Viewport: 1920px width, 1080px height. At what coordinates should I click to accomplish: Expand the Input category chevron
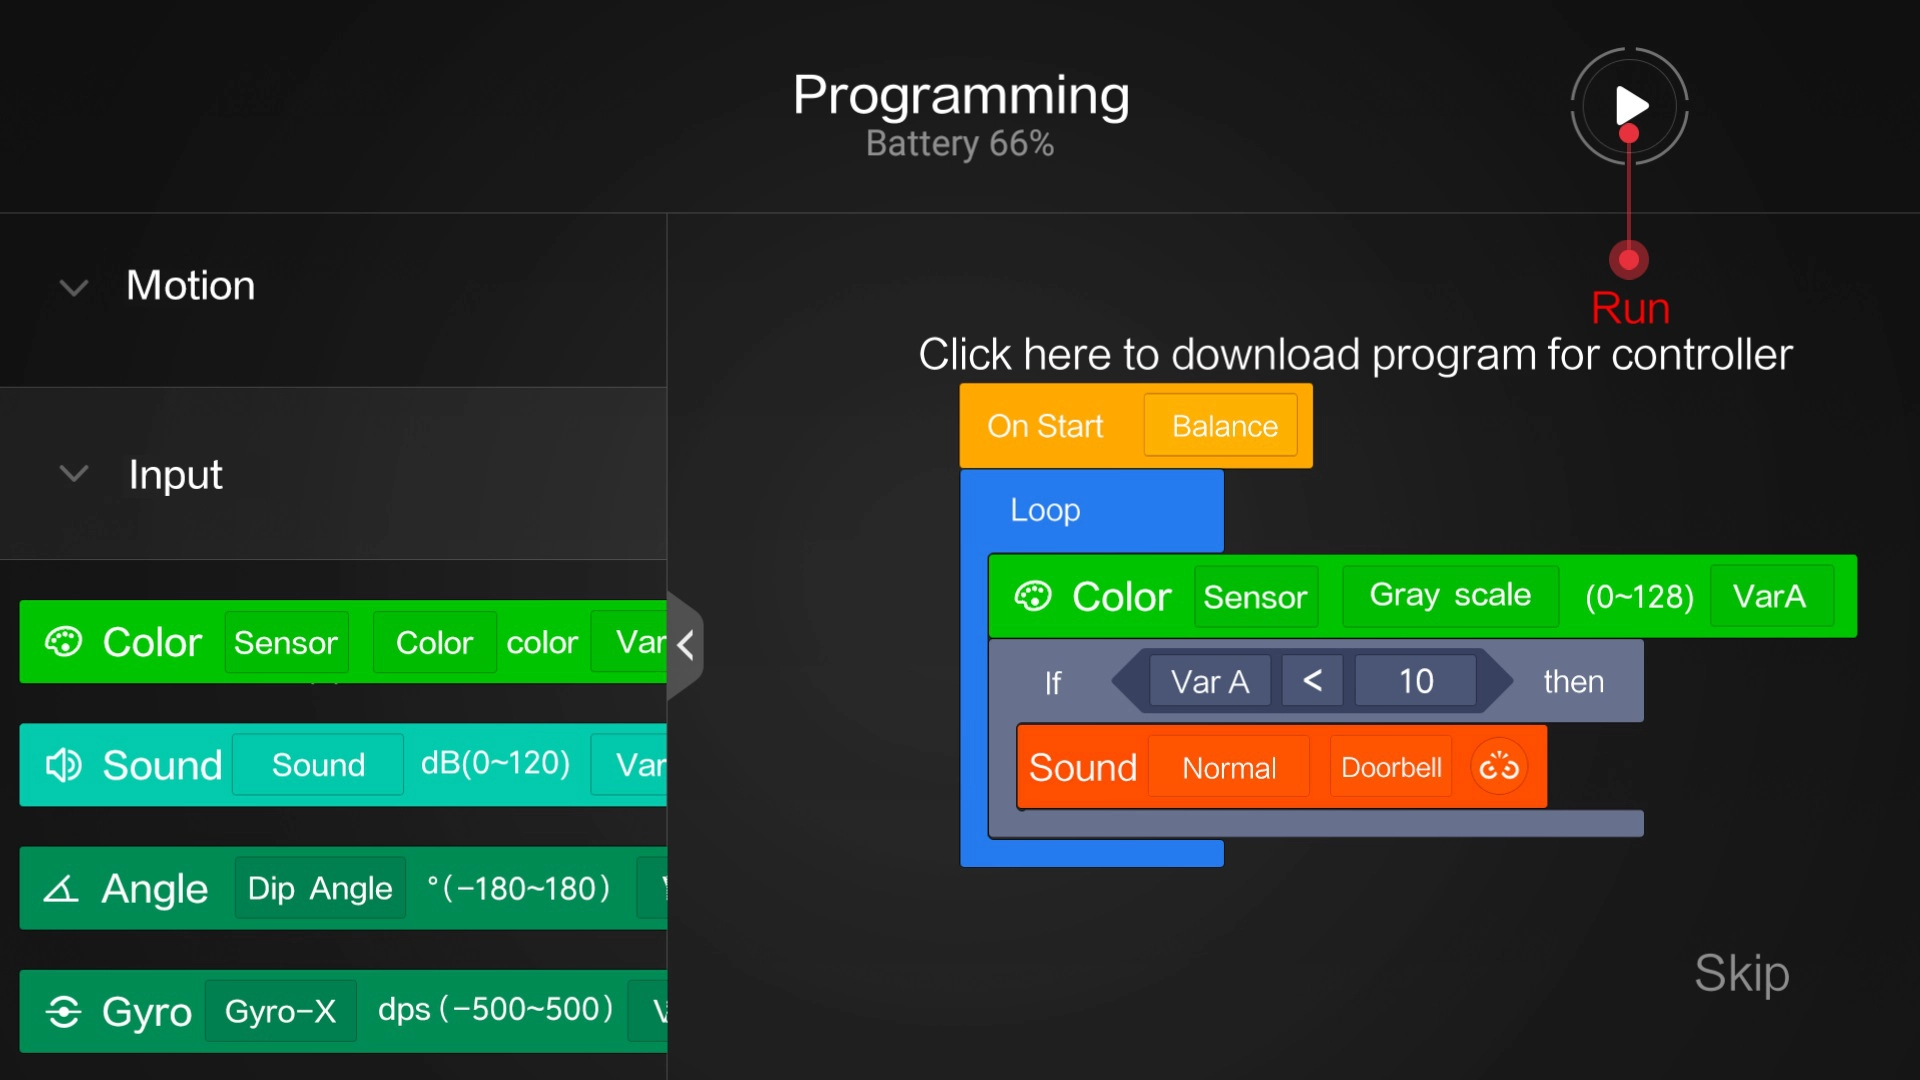pos(74,473)
